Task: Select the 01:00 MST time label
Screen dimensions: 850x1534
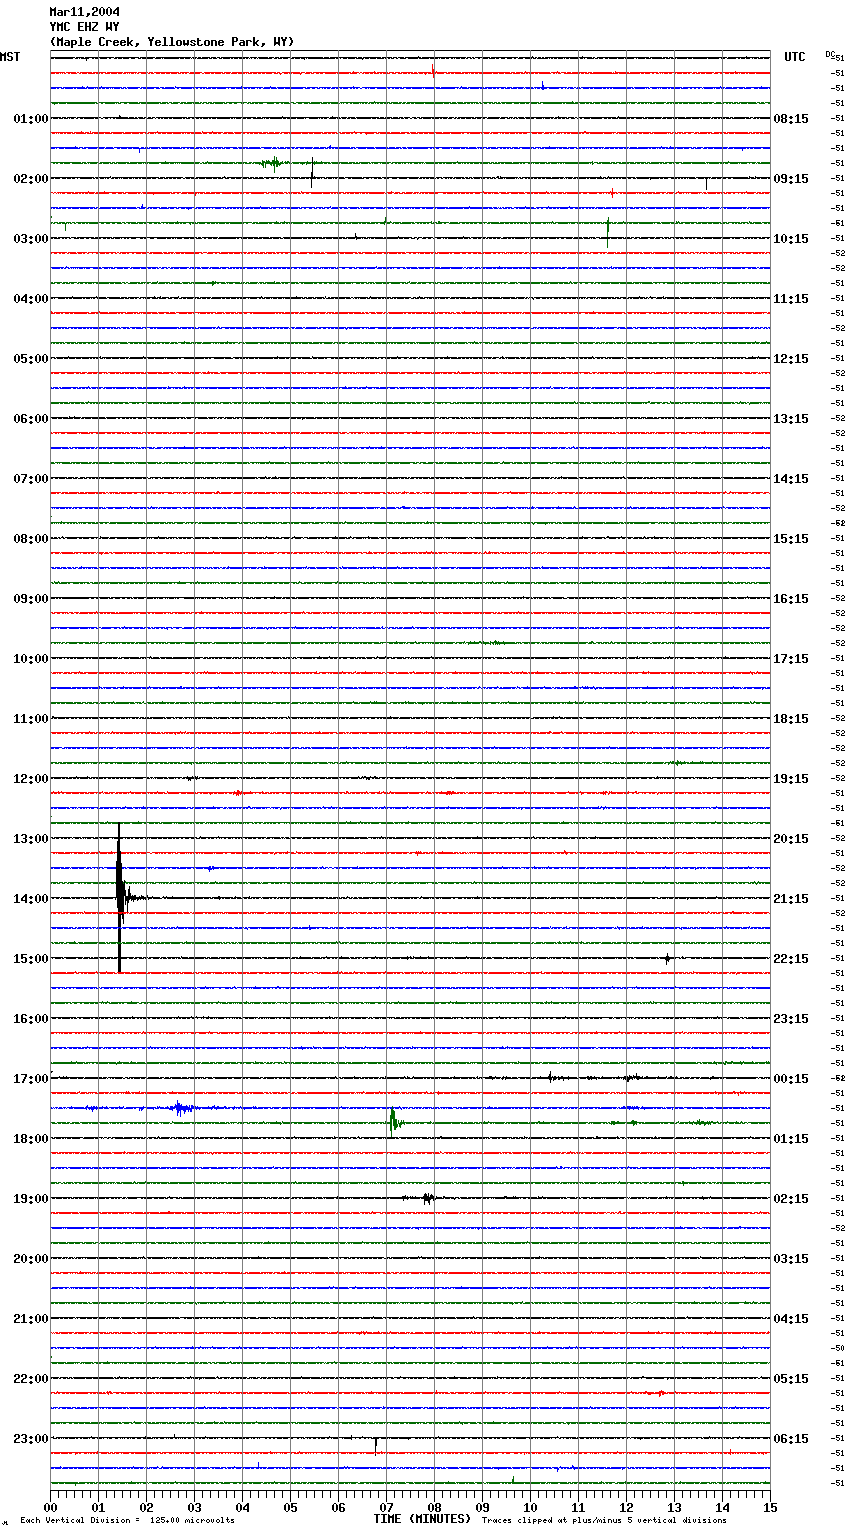Action: point(31,119)
